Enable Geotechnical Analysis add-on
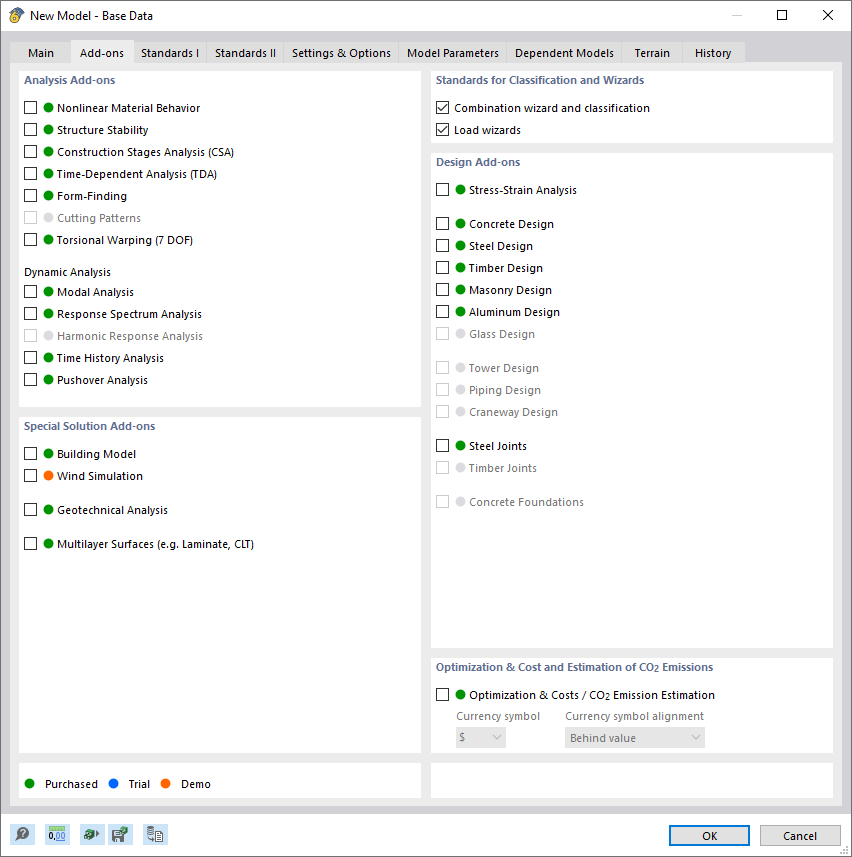852x857 pixels. click(31, 510)
